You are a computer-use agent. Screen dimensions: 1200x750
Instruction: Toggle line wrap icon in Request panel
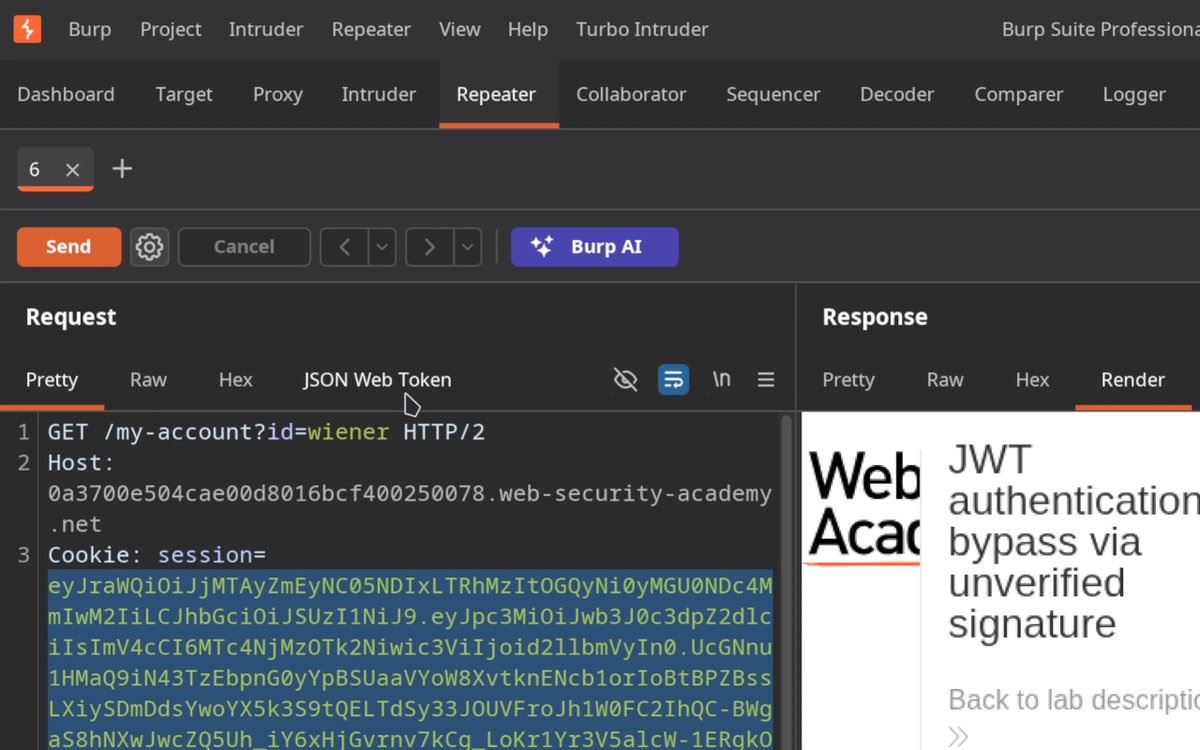point(674,380)
